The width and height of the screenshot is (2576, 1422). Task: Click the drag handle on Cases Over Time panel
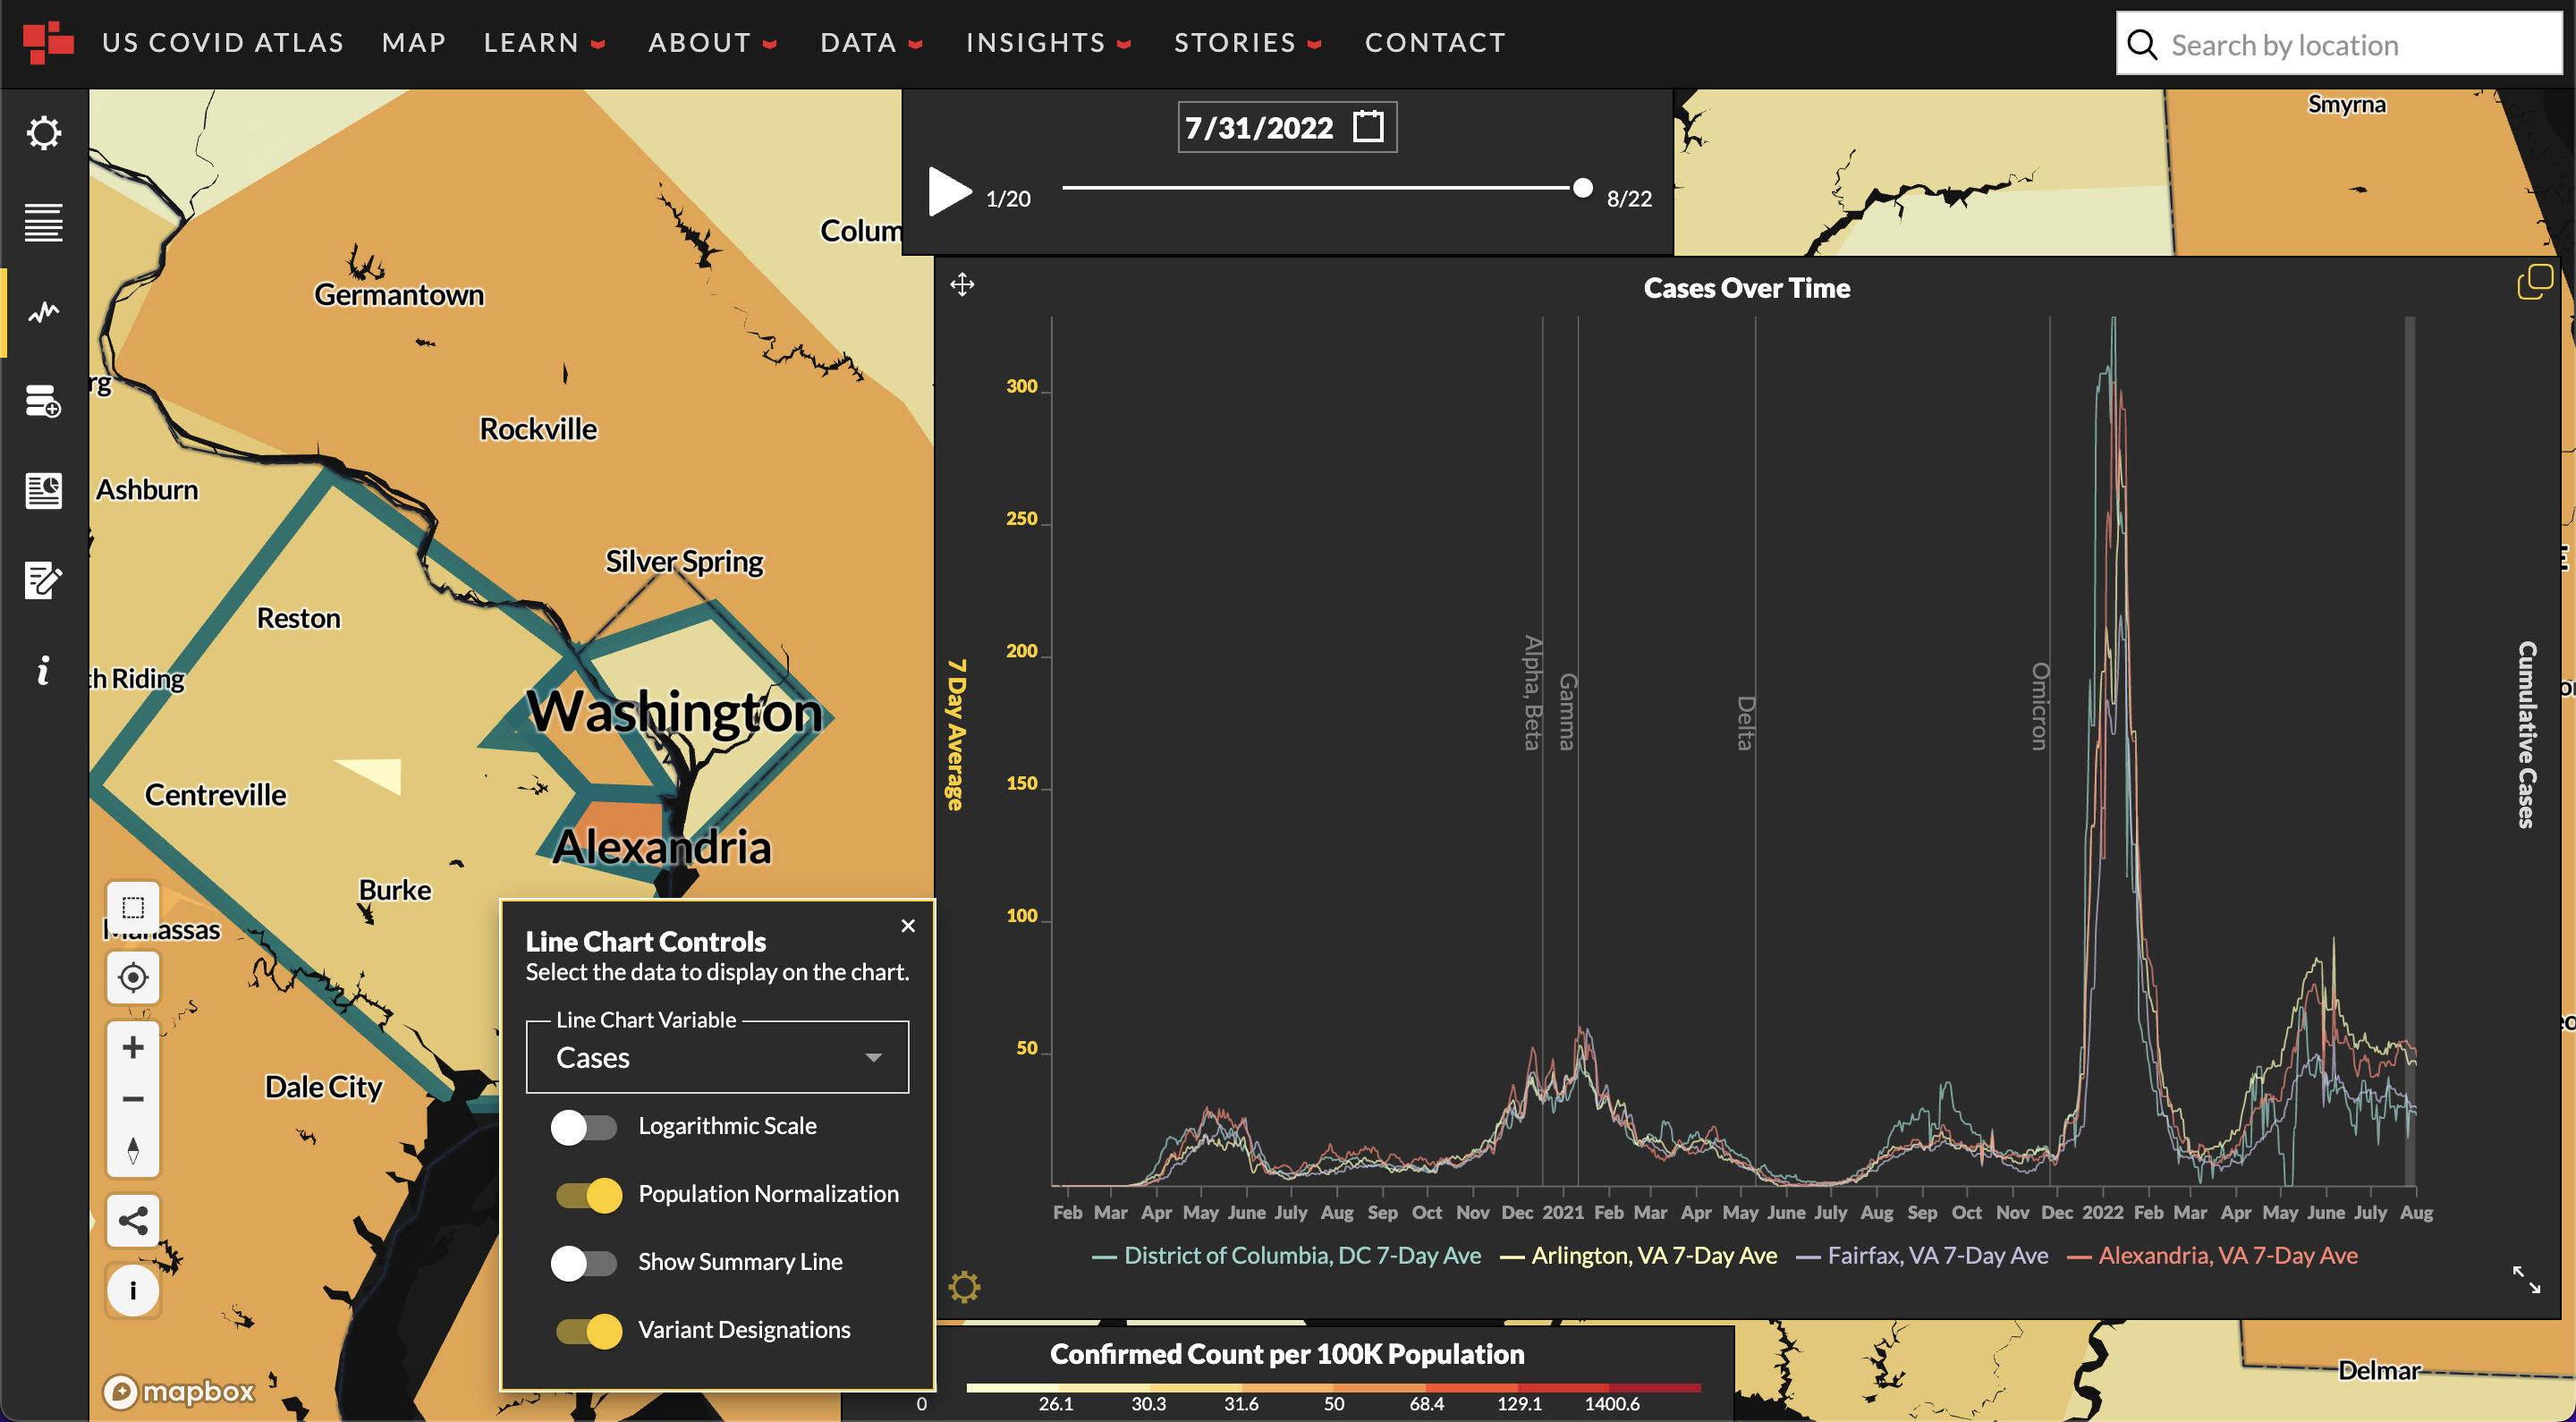click(962, 285)
